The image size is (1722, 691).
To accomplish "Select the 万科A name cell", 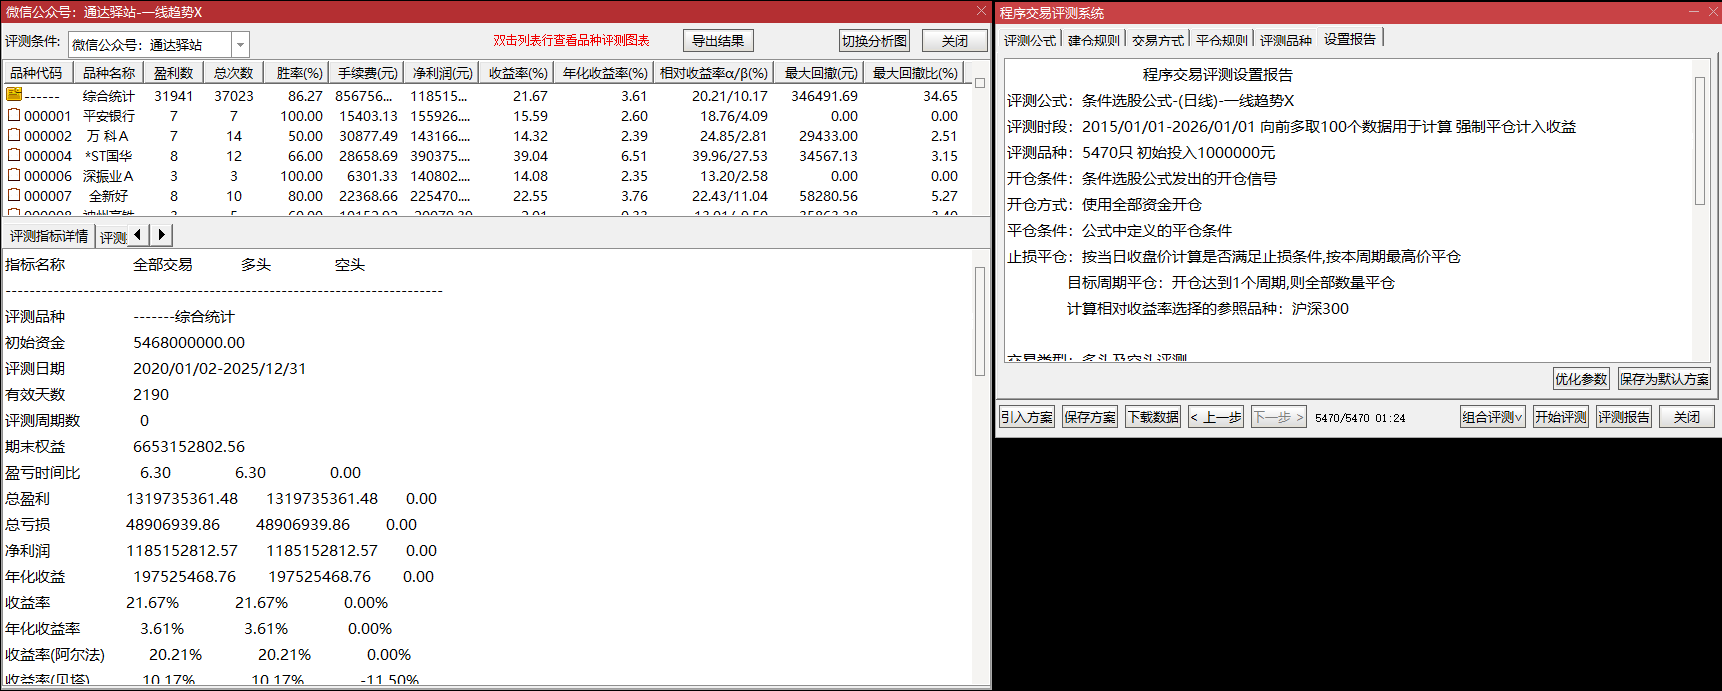I will 108,136.
